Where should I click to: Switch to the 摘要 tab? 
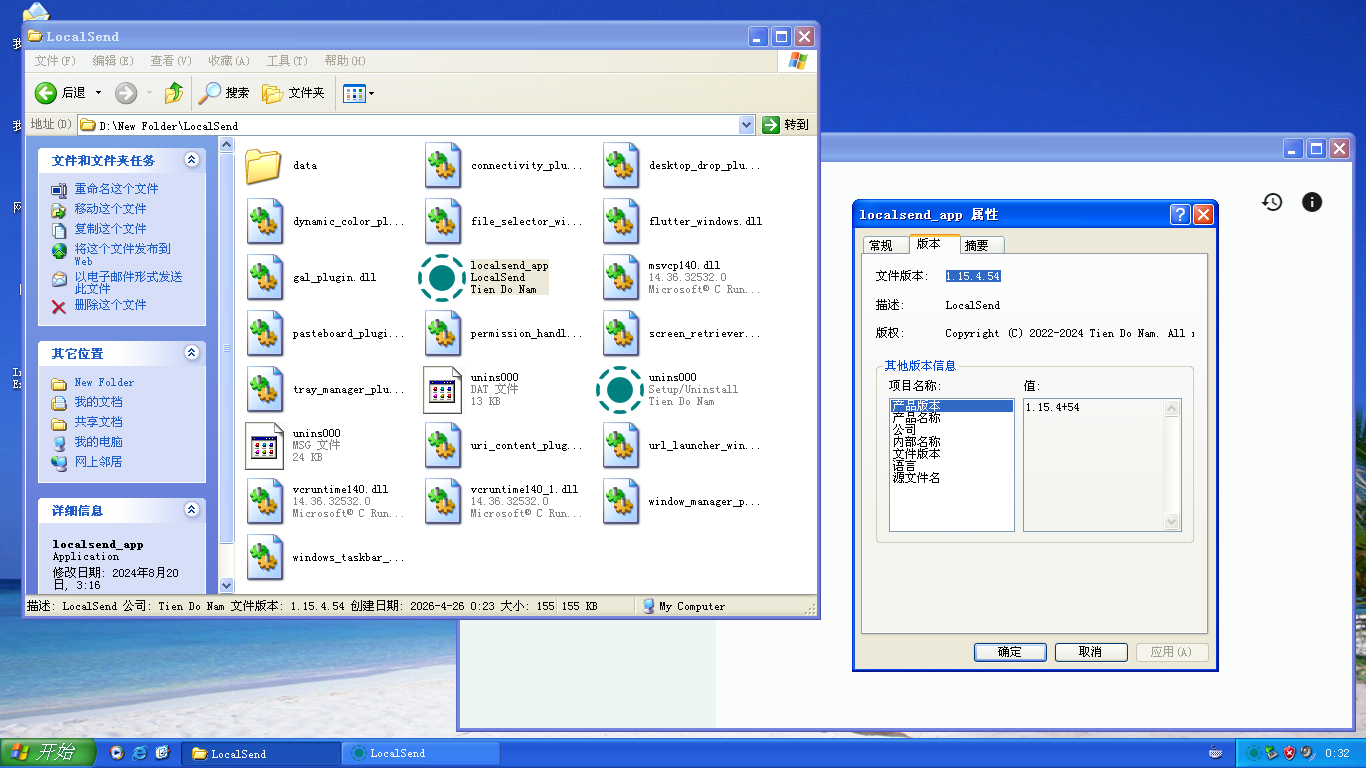pyautogui.click(x=977, y=245)
